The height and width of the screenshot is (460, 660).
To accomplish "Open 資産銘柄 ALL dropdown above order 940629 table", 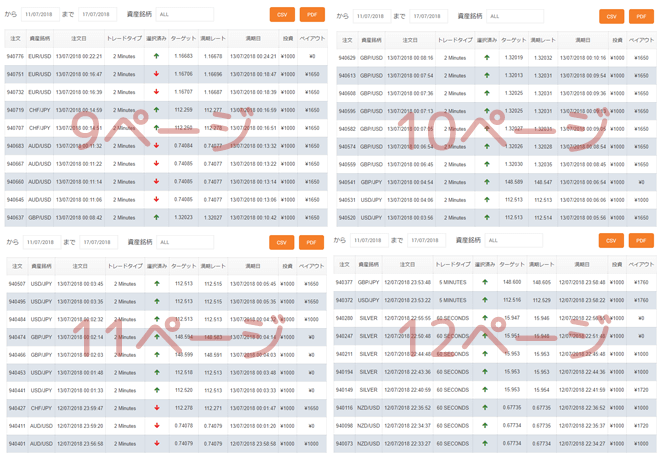I will pos(515,16).
